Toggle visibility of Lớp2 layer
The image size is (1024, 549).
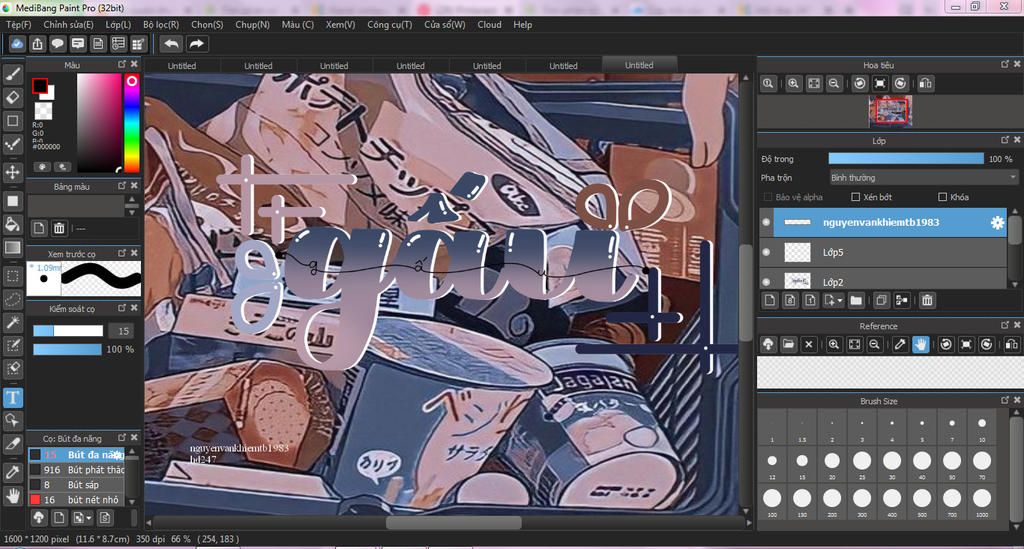[x=767, y=282]
